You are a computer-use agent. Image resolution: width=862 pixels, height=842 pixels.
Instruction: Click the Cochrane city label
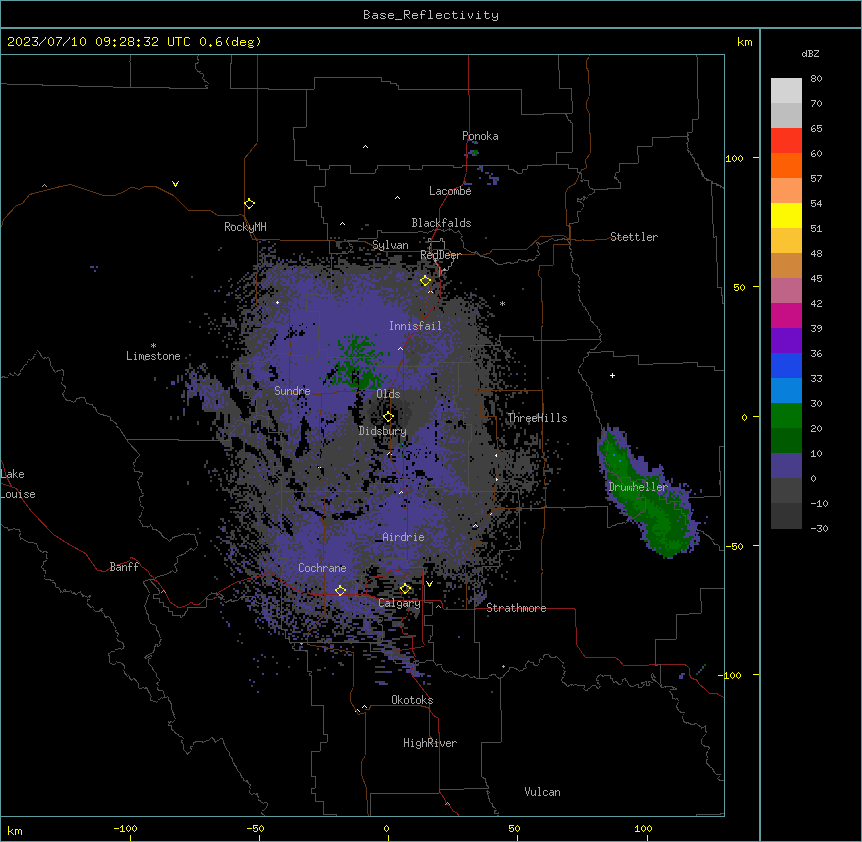322,568
